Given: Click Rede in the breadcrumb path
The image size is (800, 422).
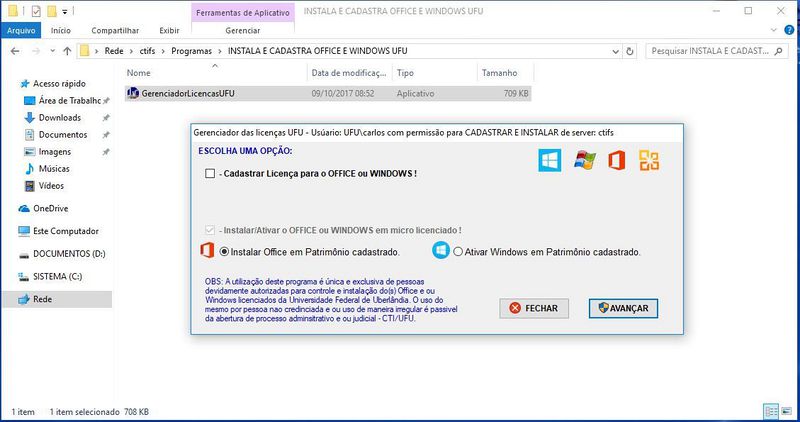Looking at the screenshot, I should [x=114, y=51].
